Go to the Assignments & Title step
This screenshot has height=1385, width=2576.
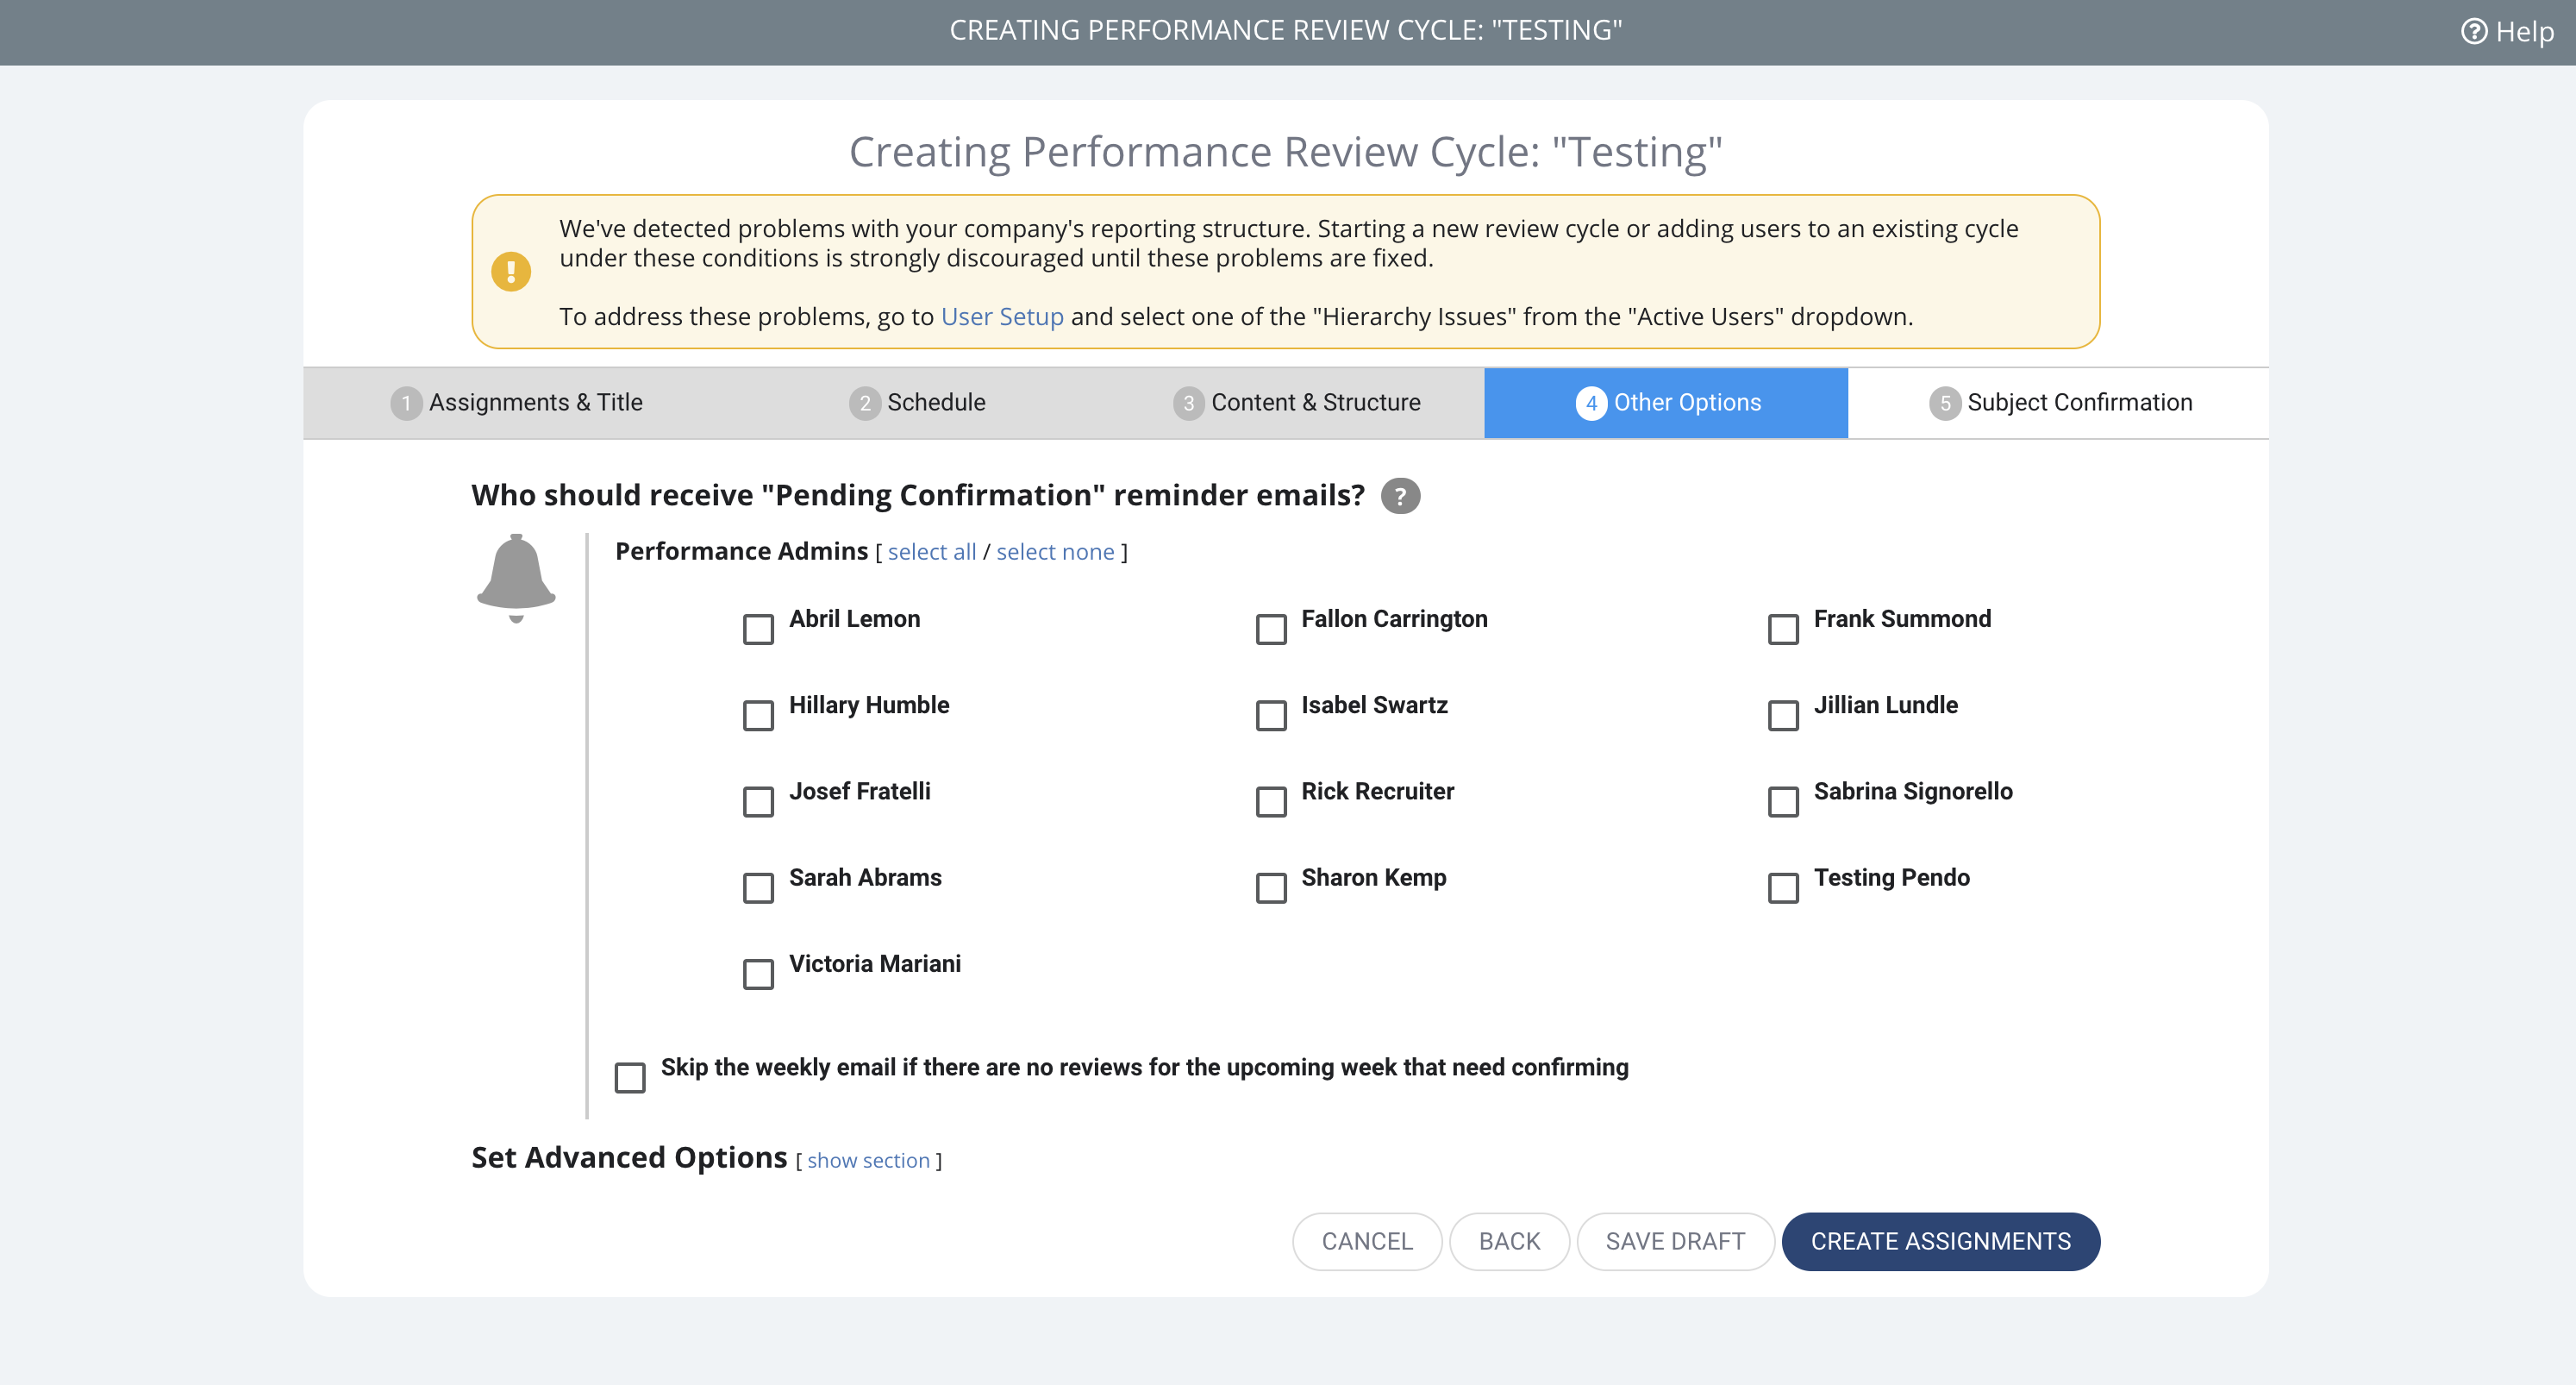pos(516,403)
